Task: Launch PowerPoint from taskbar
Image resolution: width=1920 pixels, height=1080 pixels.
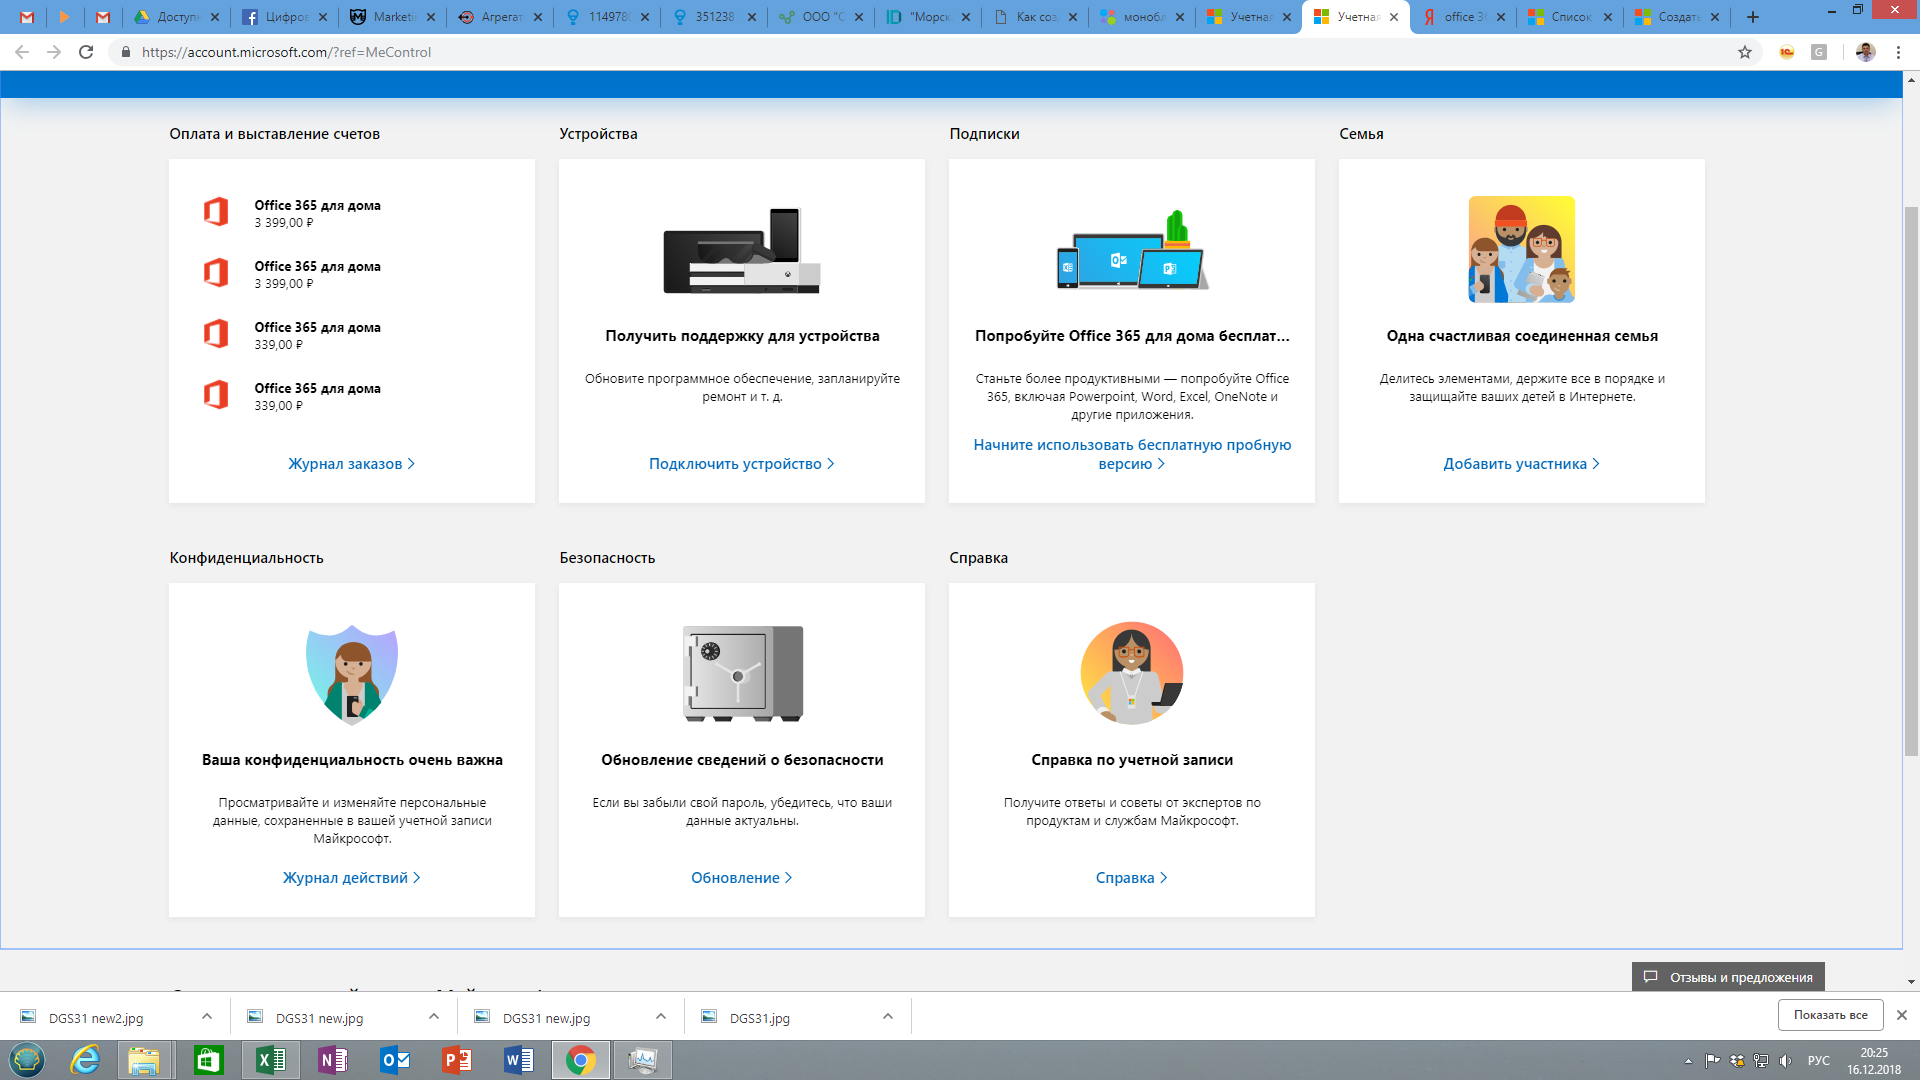Action: [457, 1060]
